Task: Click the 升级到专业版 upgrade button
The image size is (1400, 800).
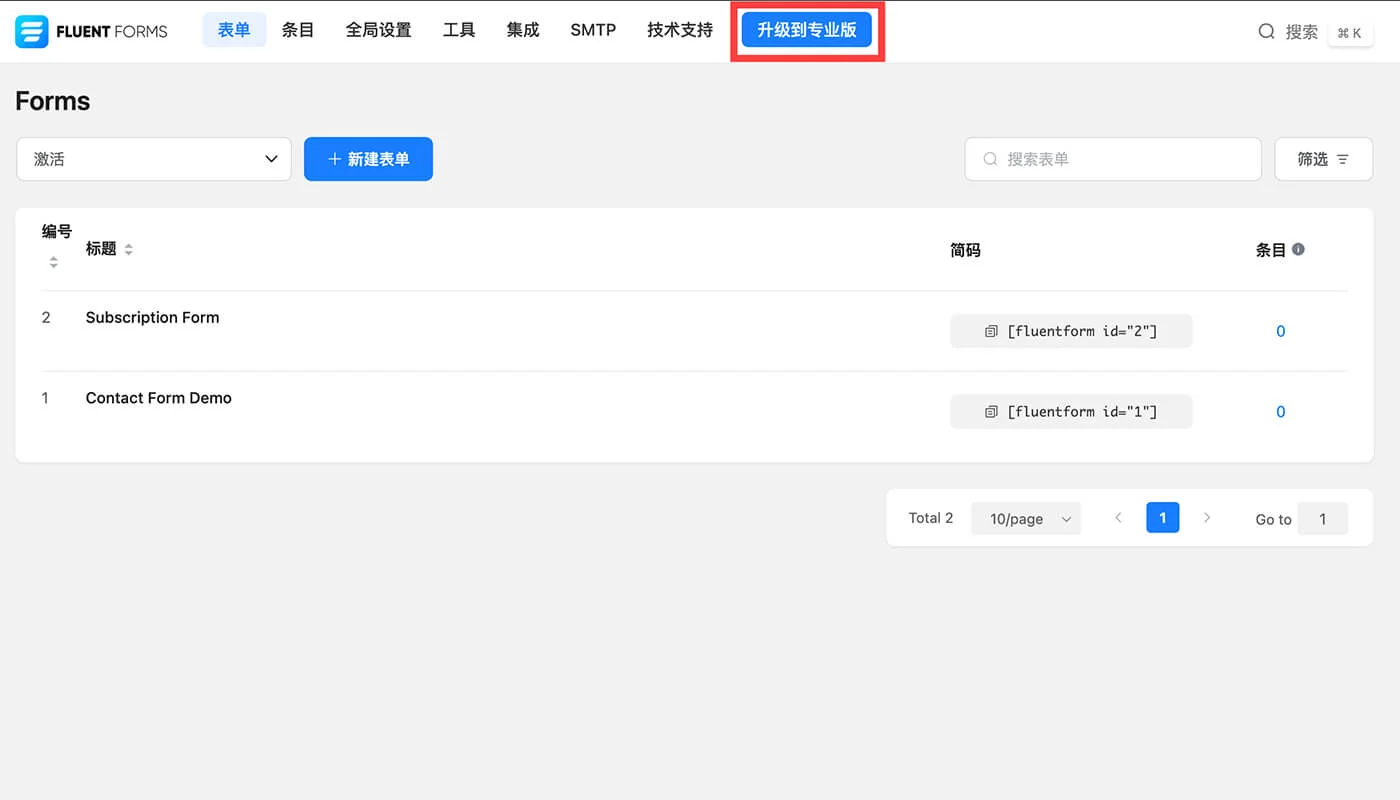Action: point(806,30)
